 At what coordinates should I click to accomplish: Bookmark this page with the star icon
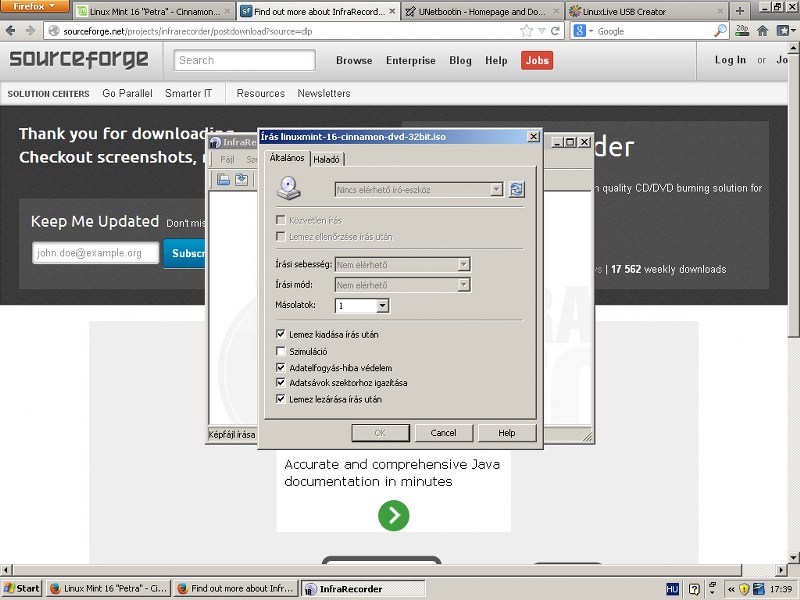[527, 31]
